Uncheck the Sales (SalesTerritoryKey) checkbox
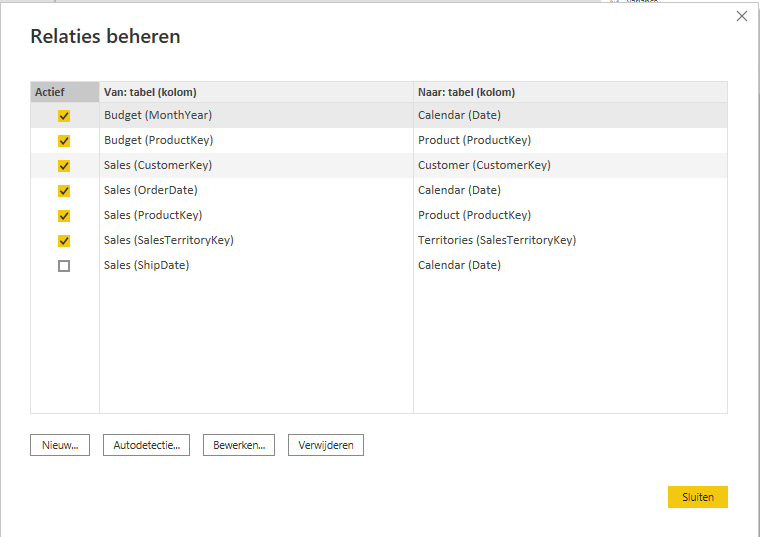760x537 pixels. click(64, 241)
